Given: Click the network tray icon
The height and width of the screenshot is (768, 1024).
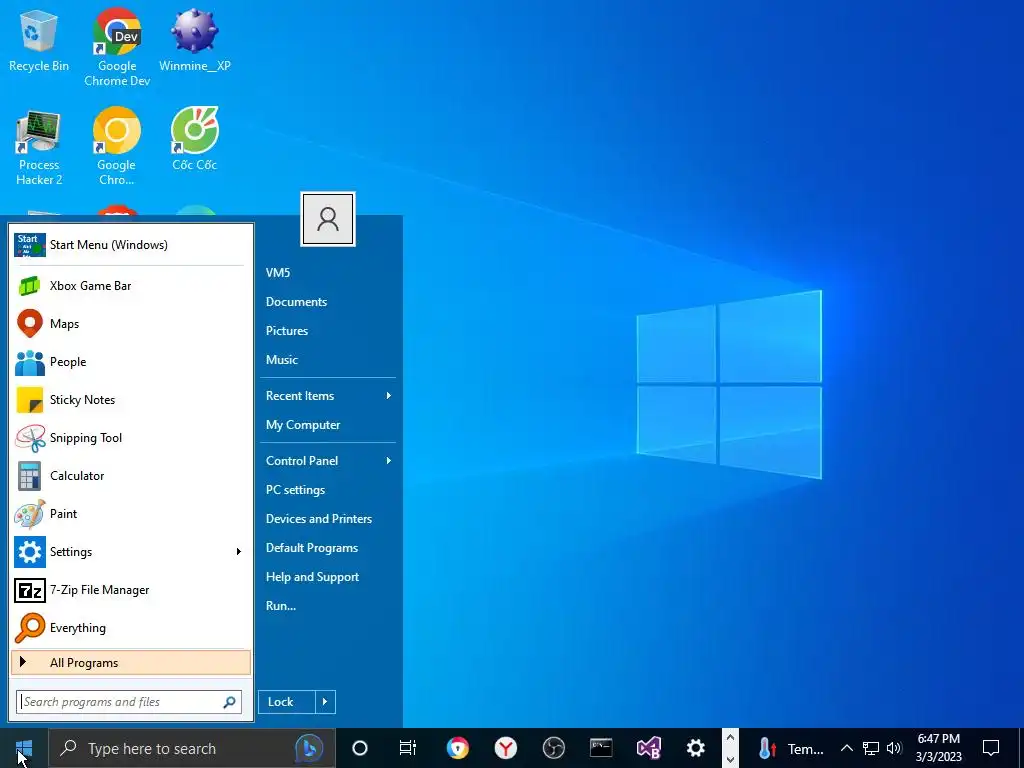Looking at the screenshot, I should coord(871,748).
